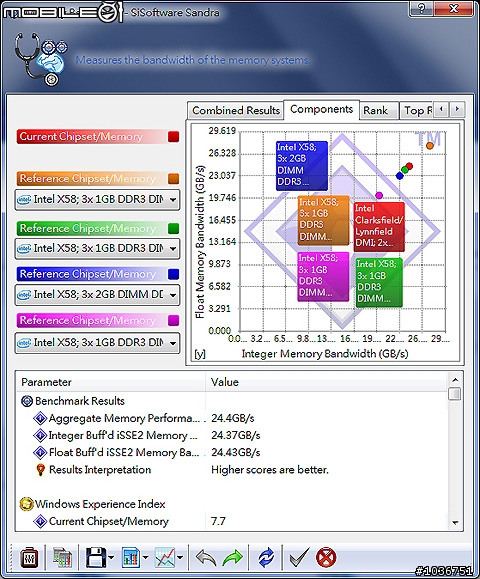
Task: Click the Windows Experience Index yellow icon
Action: [27, 504]
